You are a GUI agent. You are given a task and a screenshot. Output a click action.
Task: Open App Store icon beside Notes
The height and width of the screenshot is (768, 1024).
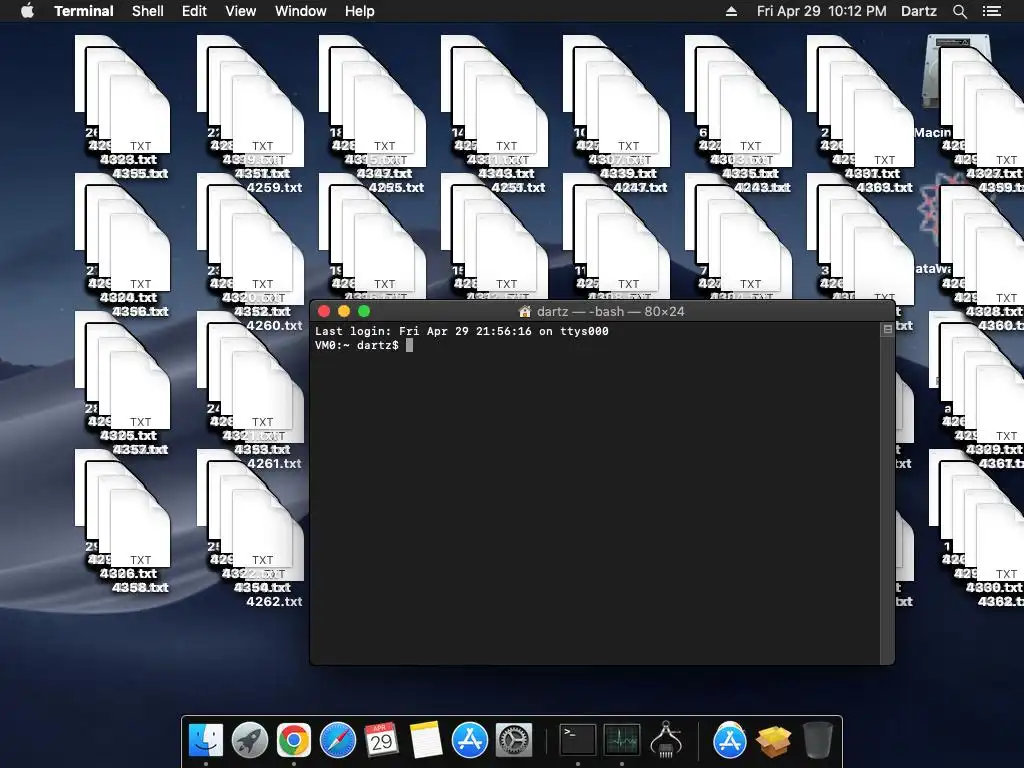click(470, 741)
